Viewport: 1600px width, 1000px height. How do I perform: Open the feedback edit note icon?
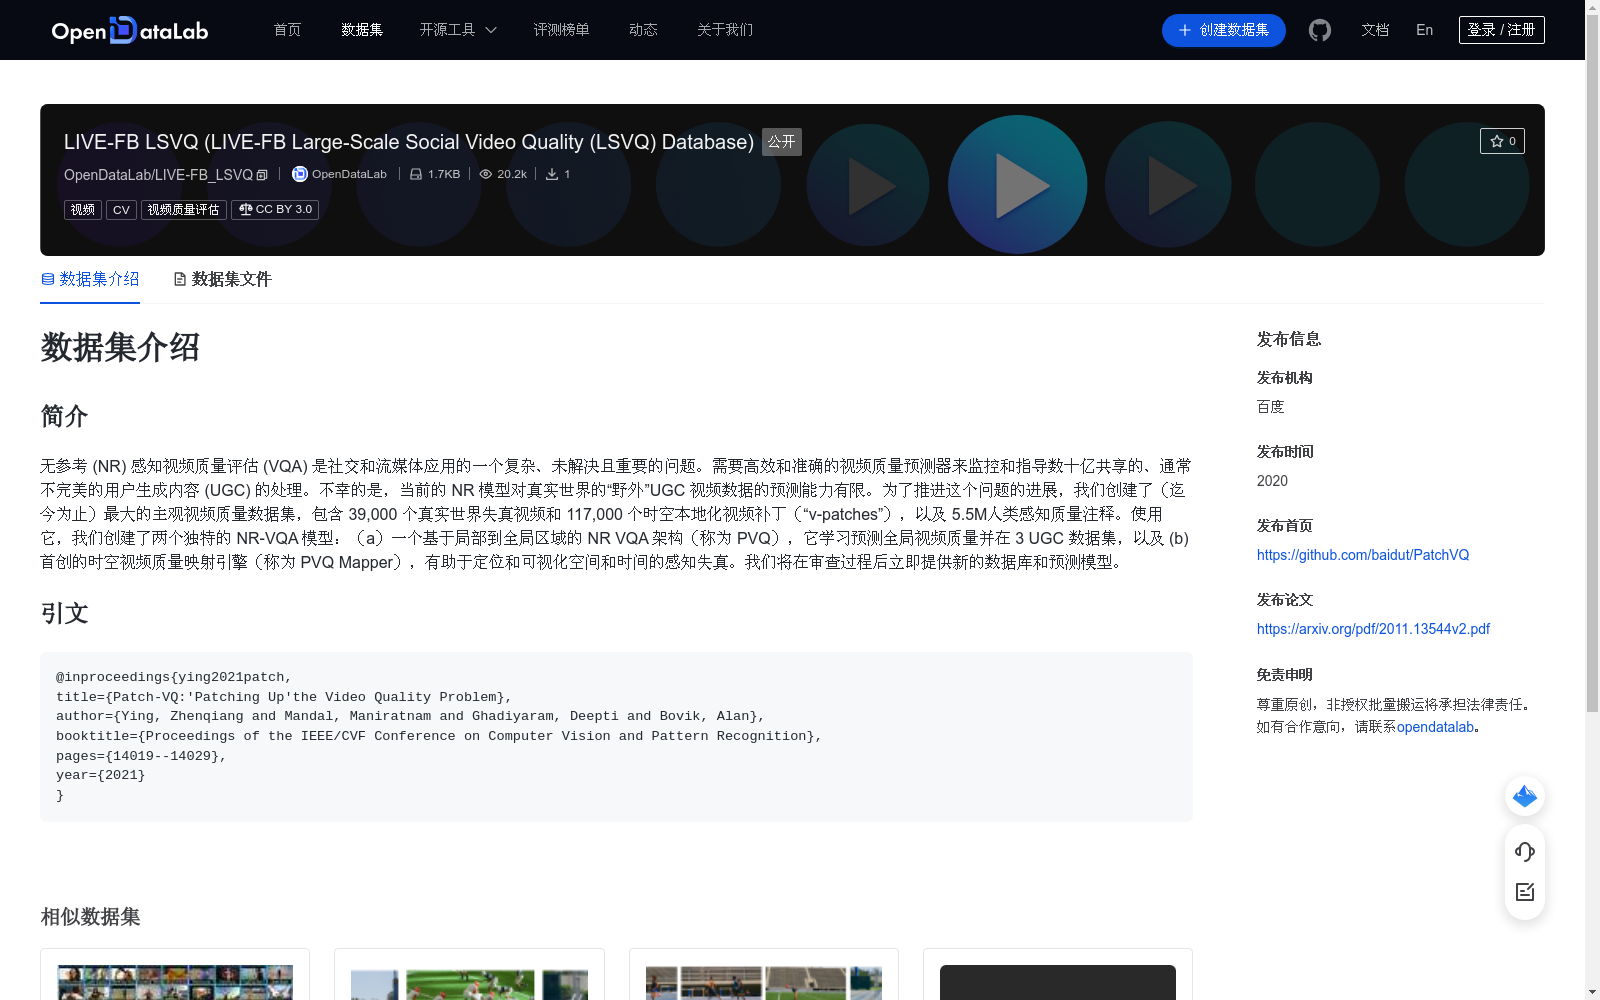pyautogui.click(x=1525, y=892)
